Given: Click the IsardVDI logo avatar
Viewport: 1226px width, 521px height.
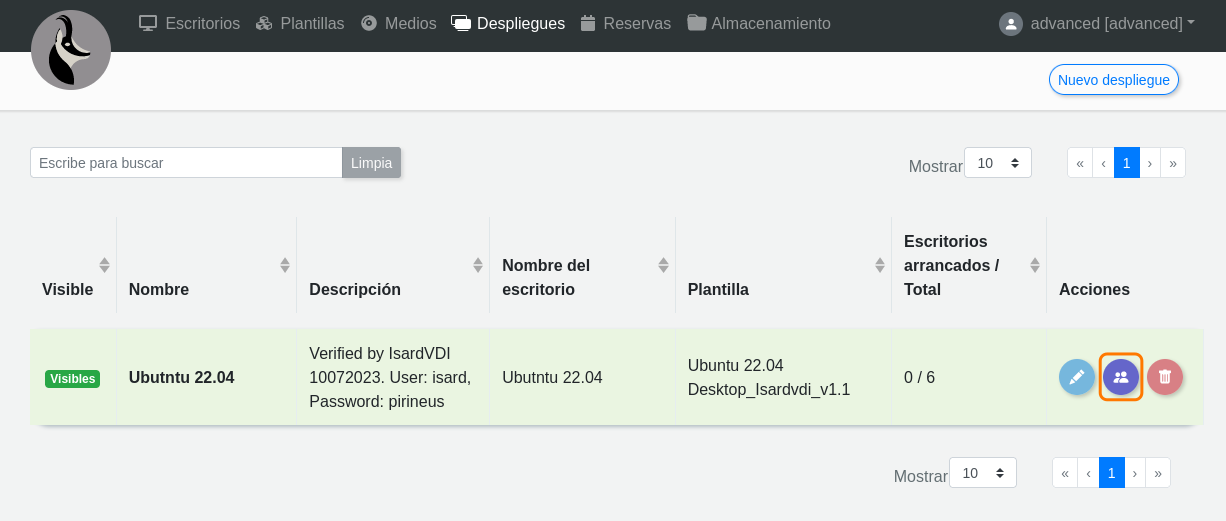Looking at the screenshot, I should click(x=71, y=50).
